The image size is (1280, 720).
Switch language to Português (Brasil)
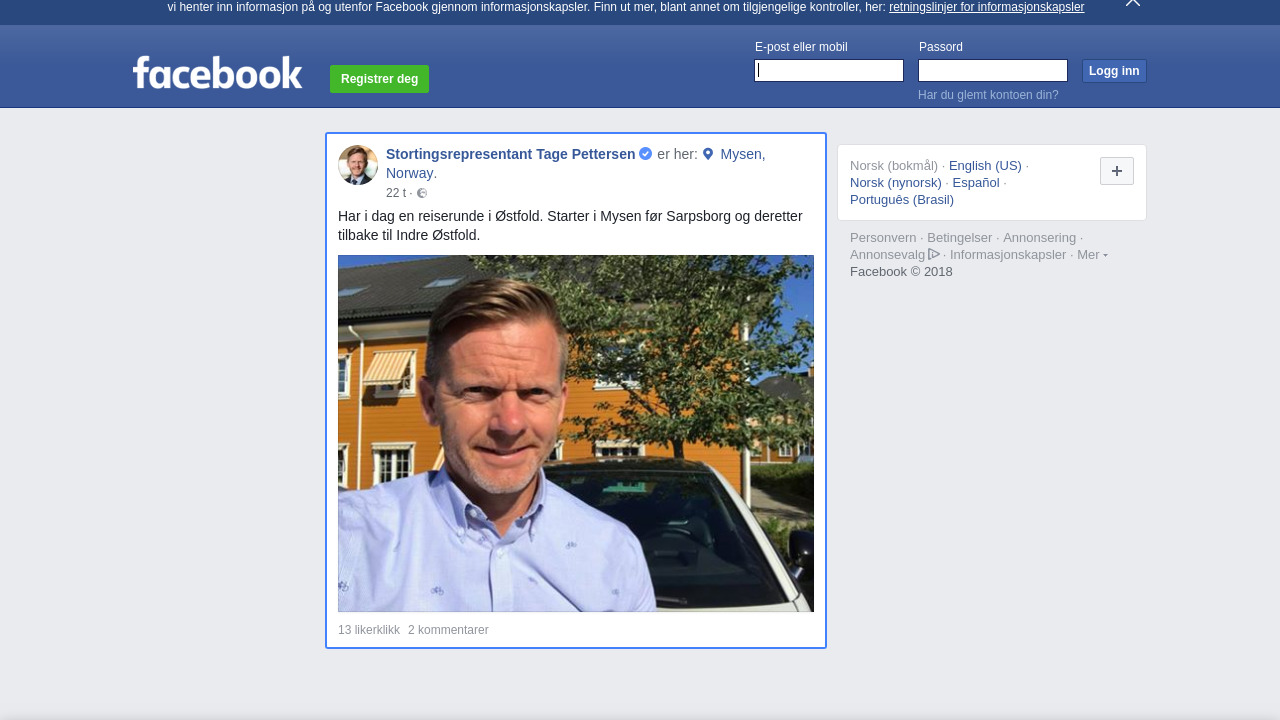pos(902,200)
